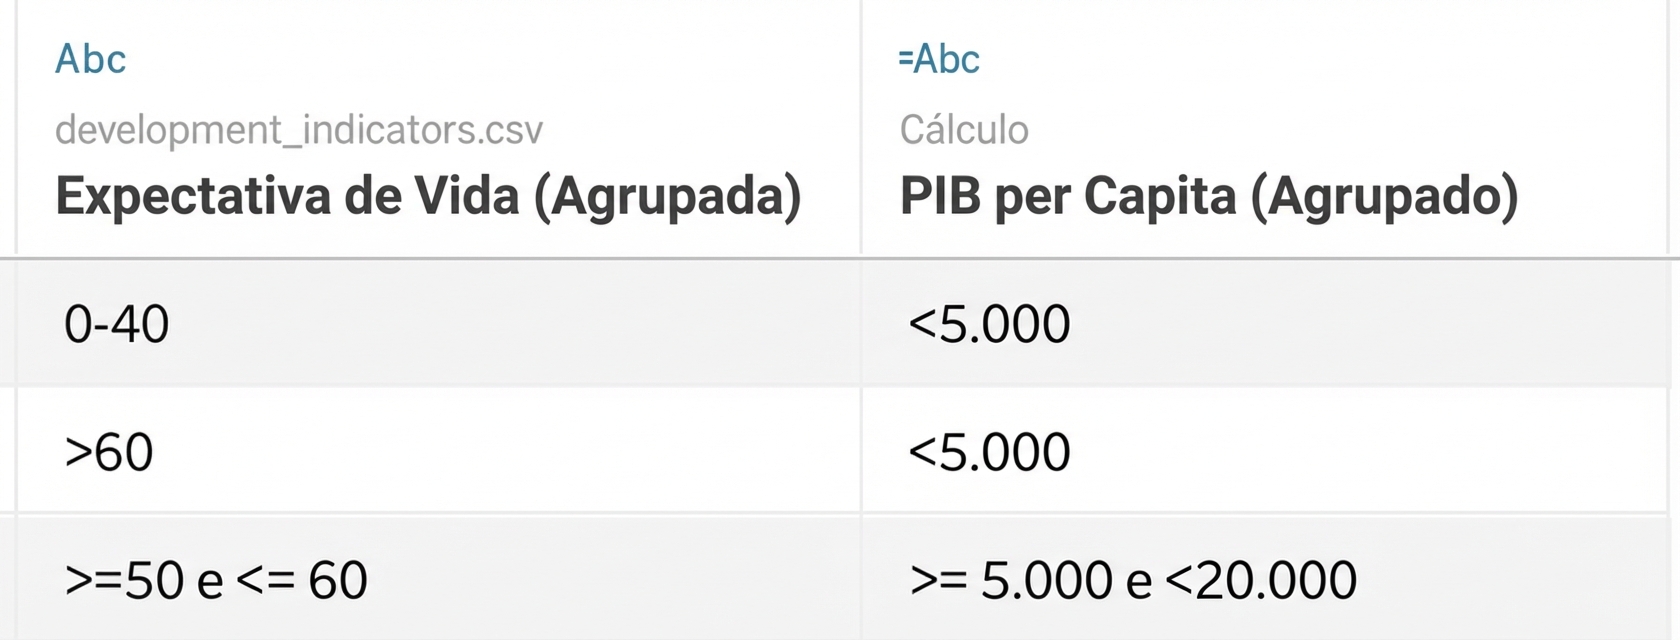Click the blank header area right of the =Abc icon
Viewport: 1680px width, 640px height.
point(1300,60)
